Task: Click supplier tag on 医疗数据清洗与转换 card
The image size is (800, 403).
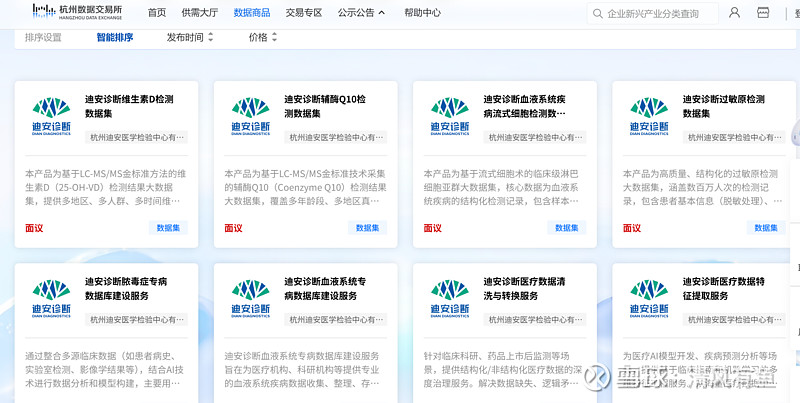Action: click(535, 319)
